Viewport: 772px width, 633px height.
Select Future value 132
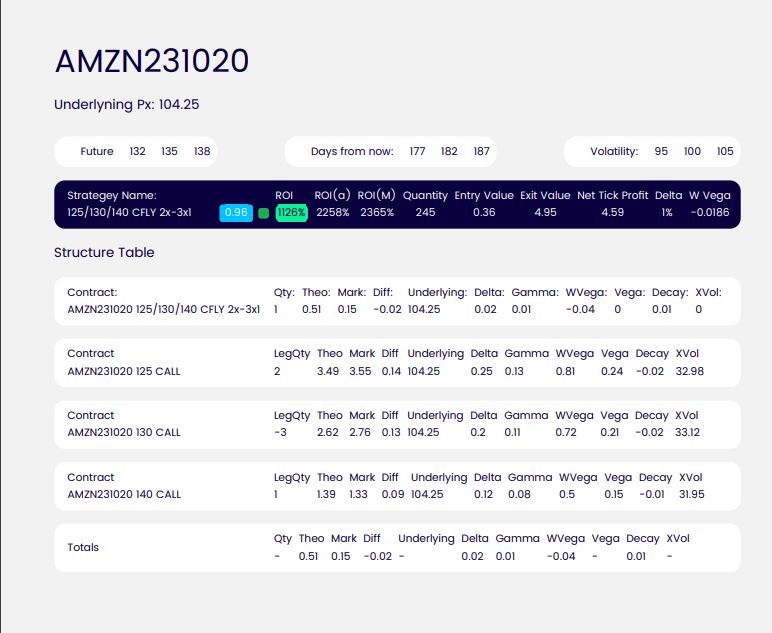[138, 152]
